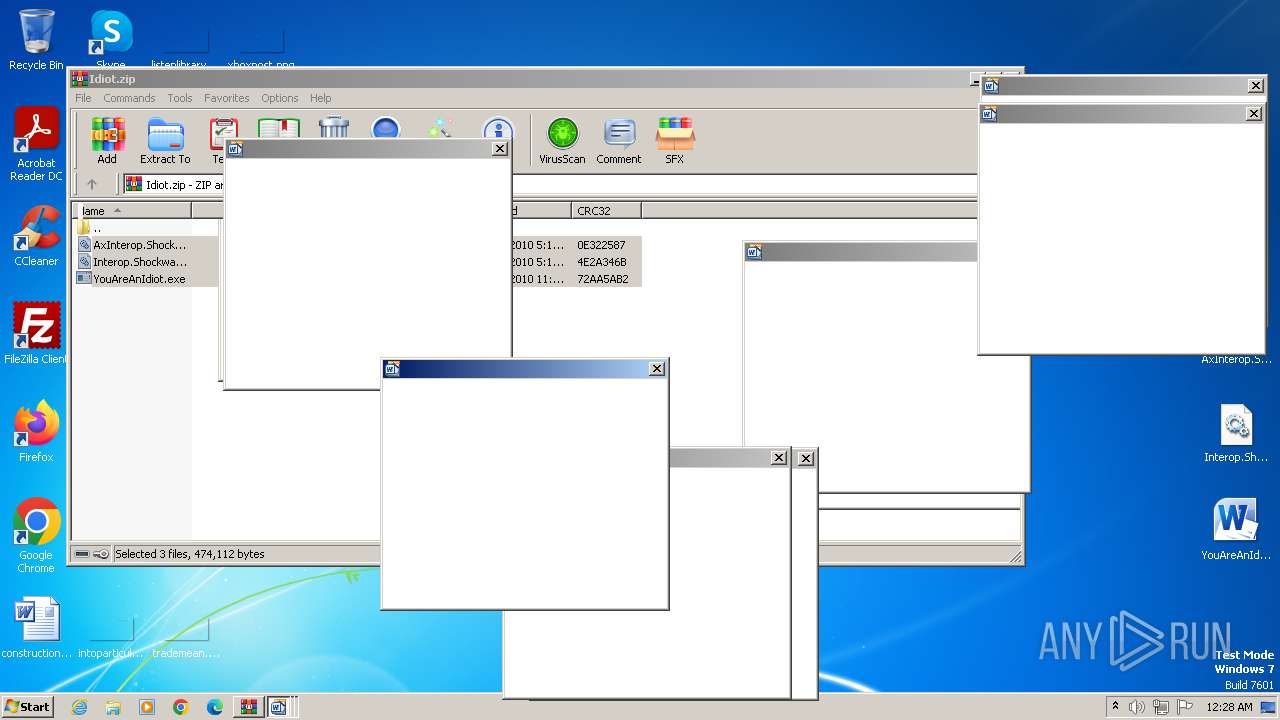Select the Interop.Sh... file on the desktop
This screenshot has height=720, width=1280.
click(1236, 433)
